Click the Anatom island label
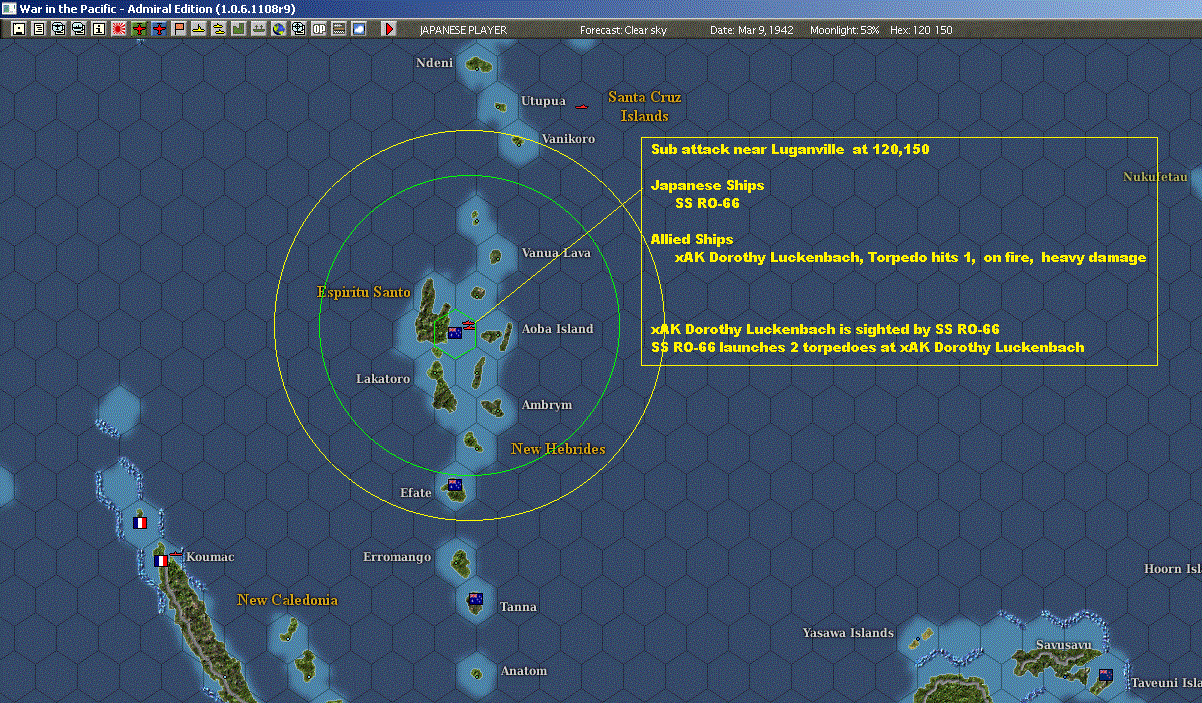The image size is (1202, 703). (x=524, y=671)
